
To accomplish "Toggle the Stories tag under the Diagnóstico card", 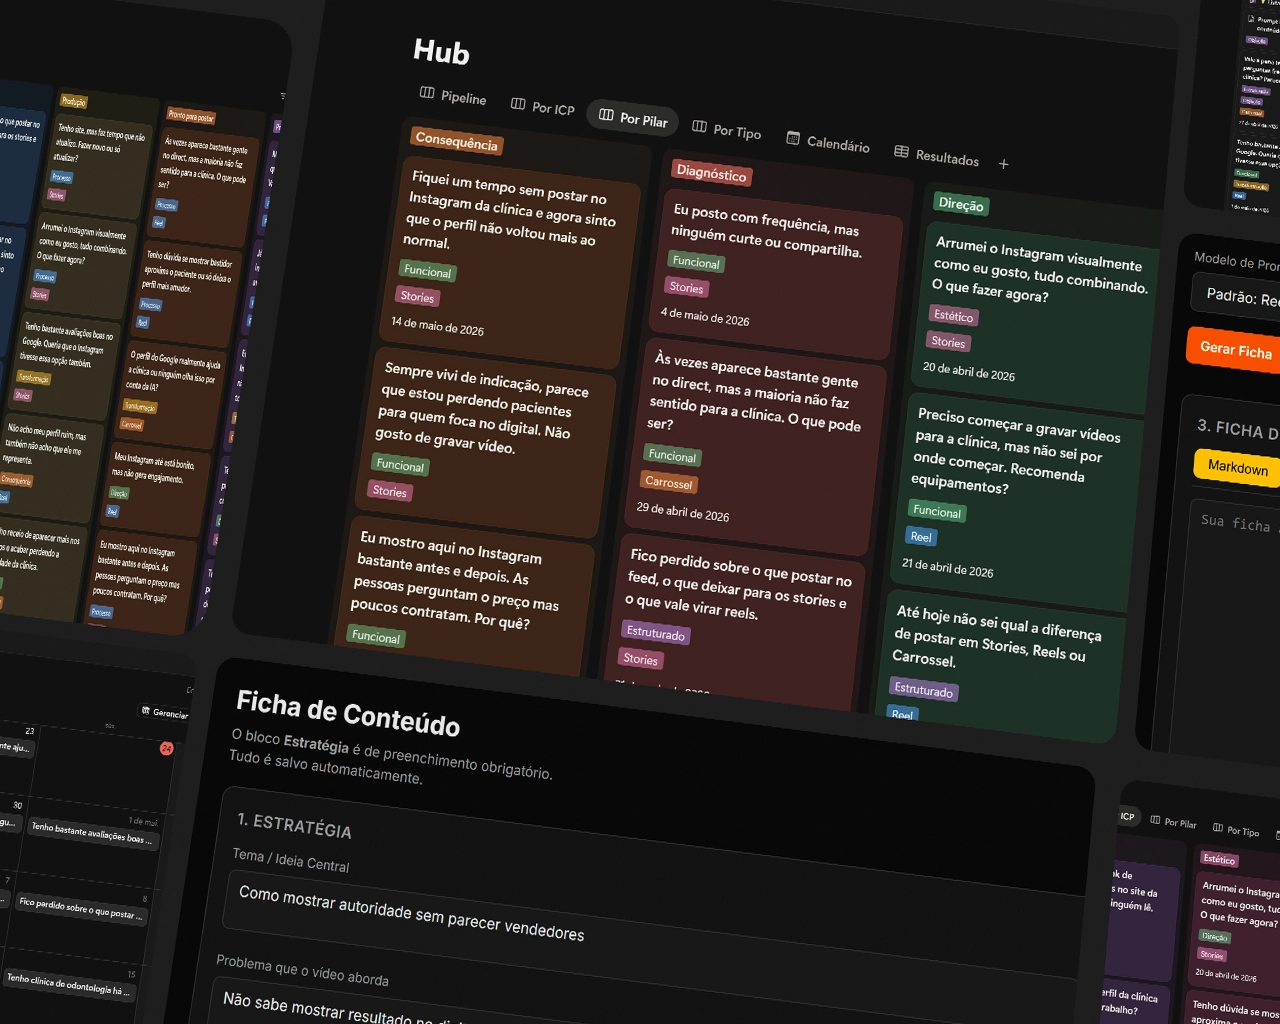I will pyautogui.click(x=687, y=288).
